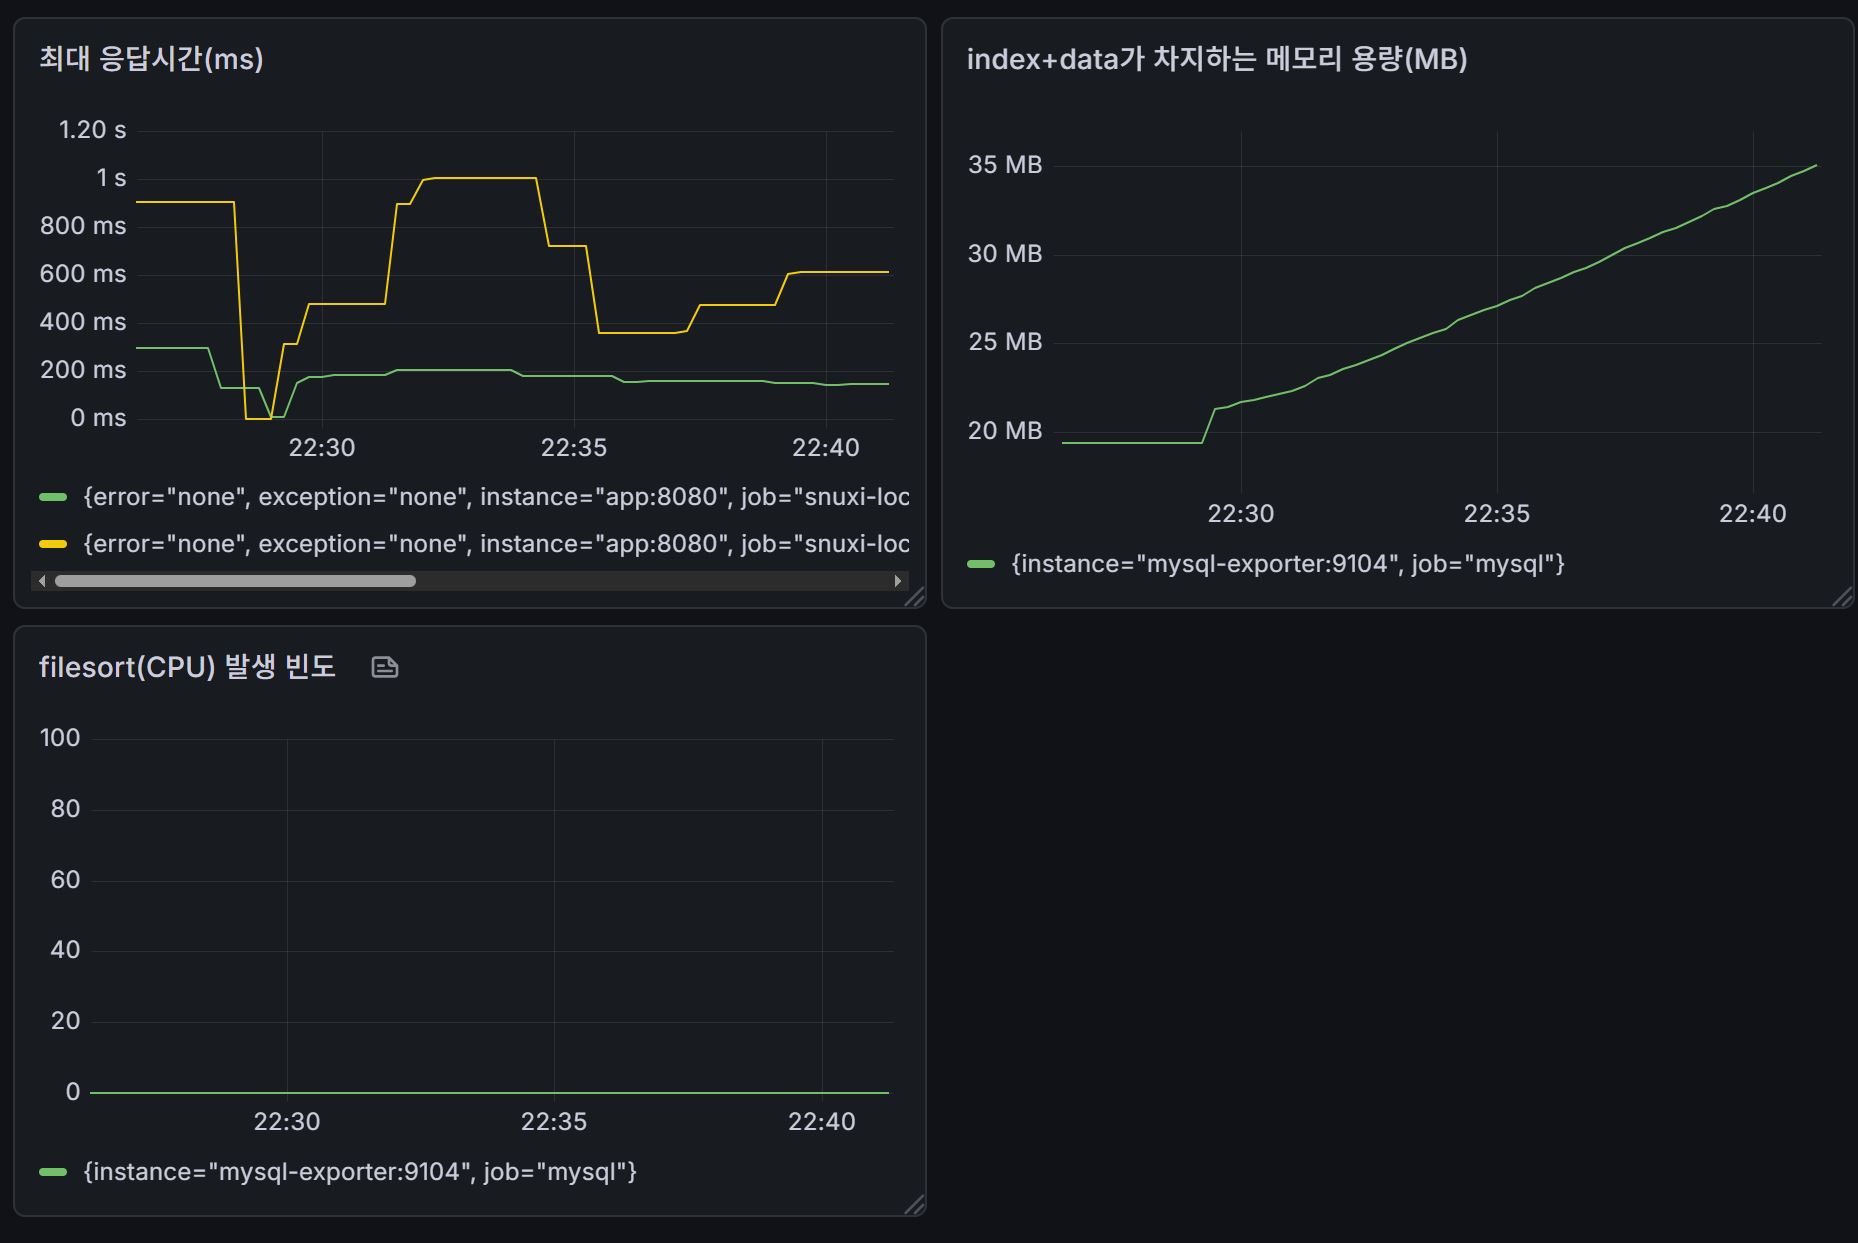Toggle mysql-exporter series label in filesort panel
The height and width of the screenshot is (1243, 1858).
pyautogui.click(x=360, y=1172)
